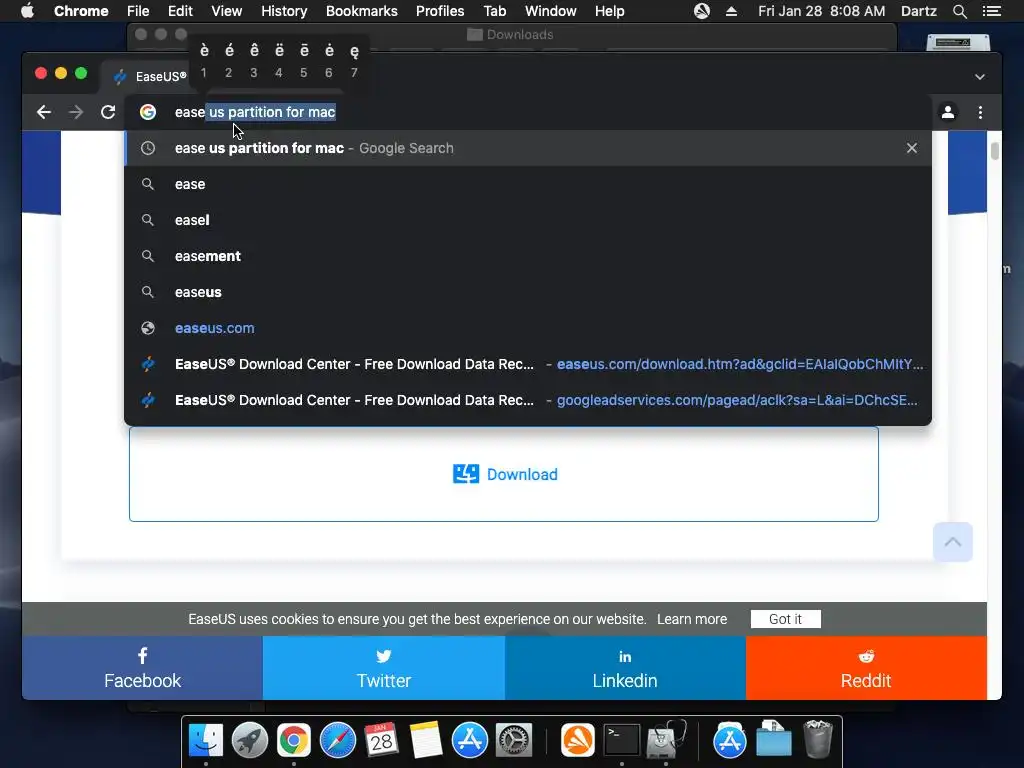Open the Chrome profile avatar icon
This screenshot has height=768, width=1024.
pos(948,112)
